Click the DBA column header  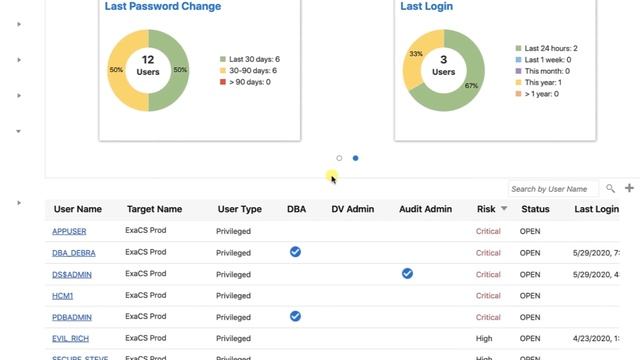coord(296,209)
